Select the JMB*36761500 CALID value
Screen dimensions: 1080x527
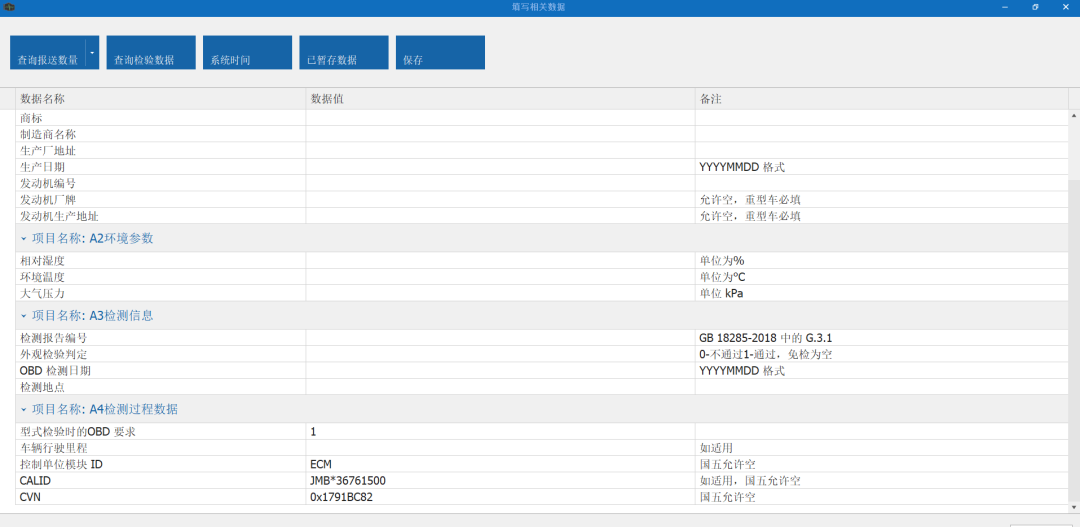coord(501,481)
